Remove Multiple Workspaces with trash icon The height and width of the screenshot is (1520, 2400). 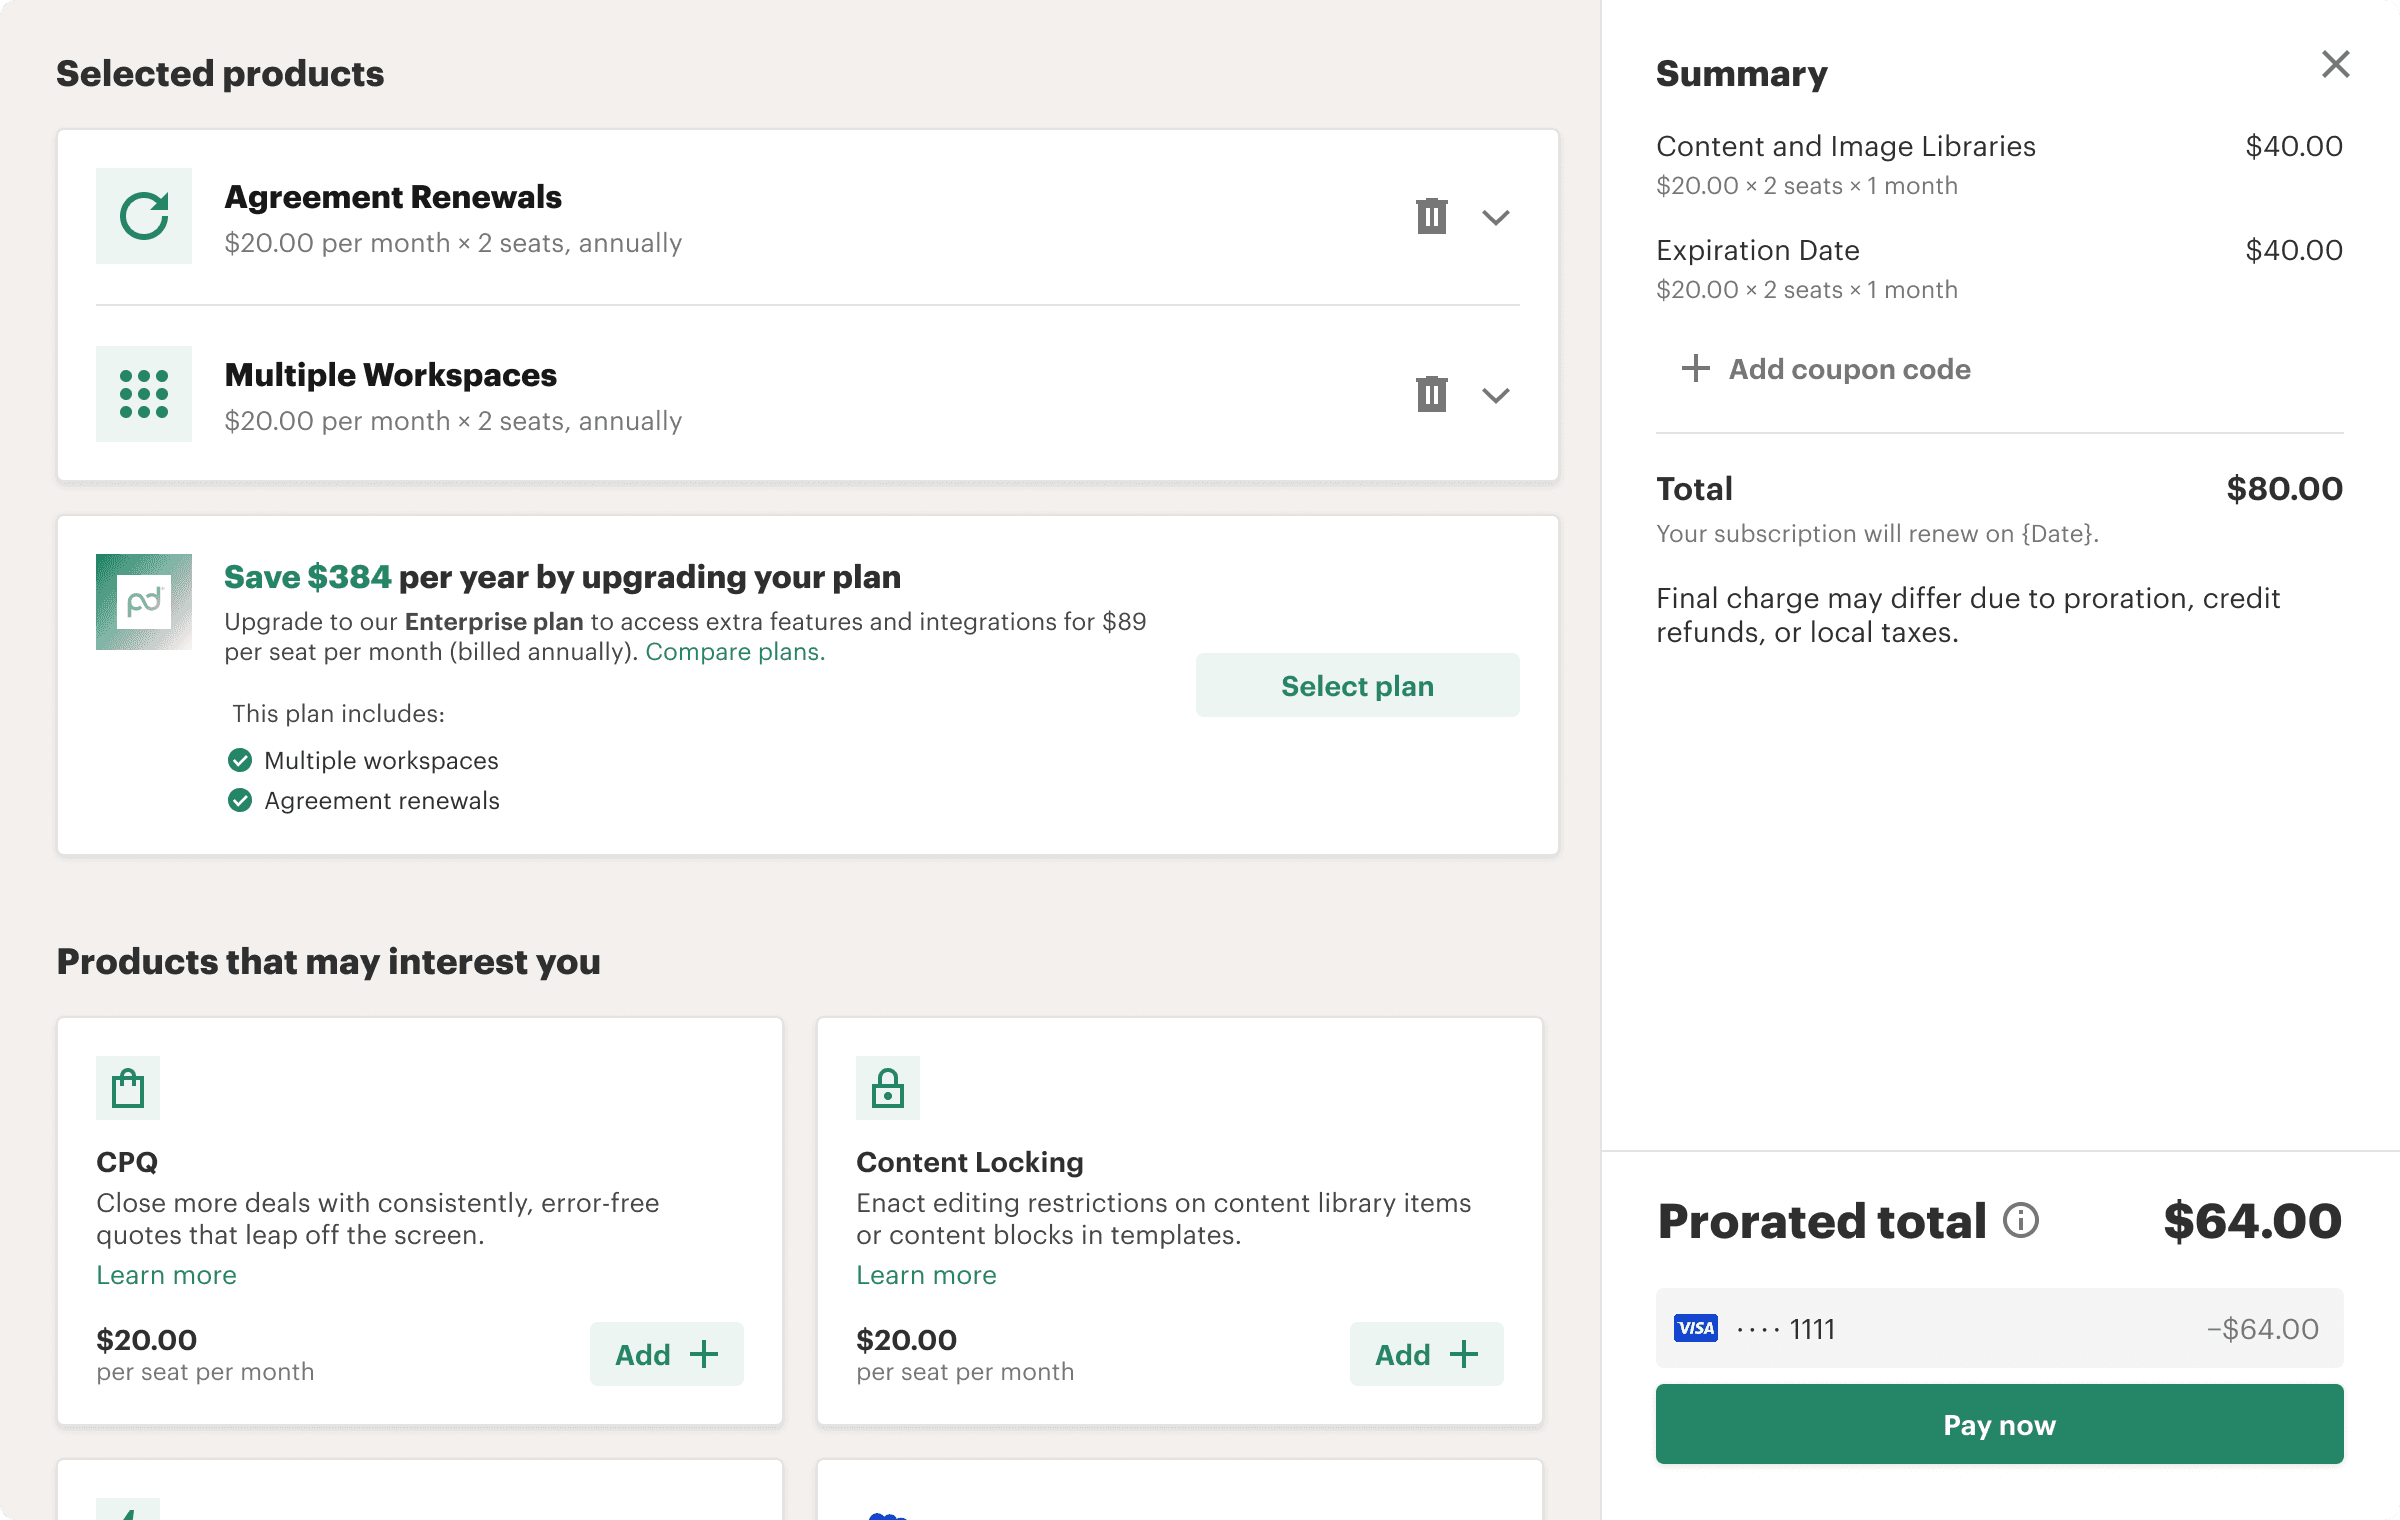tap(1431, 394)
